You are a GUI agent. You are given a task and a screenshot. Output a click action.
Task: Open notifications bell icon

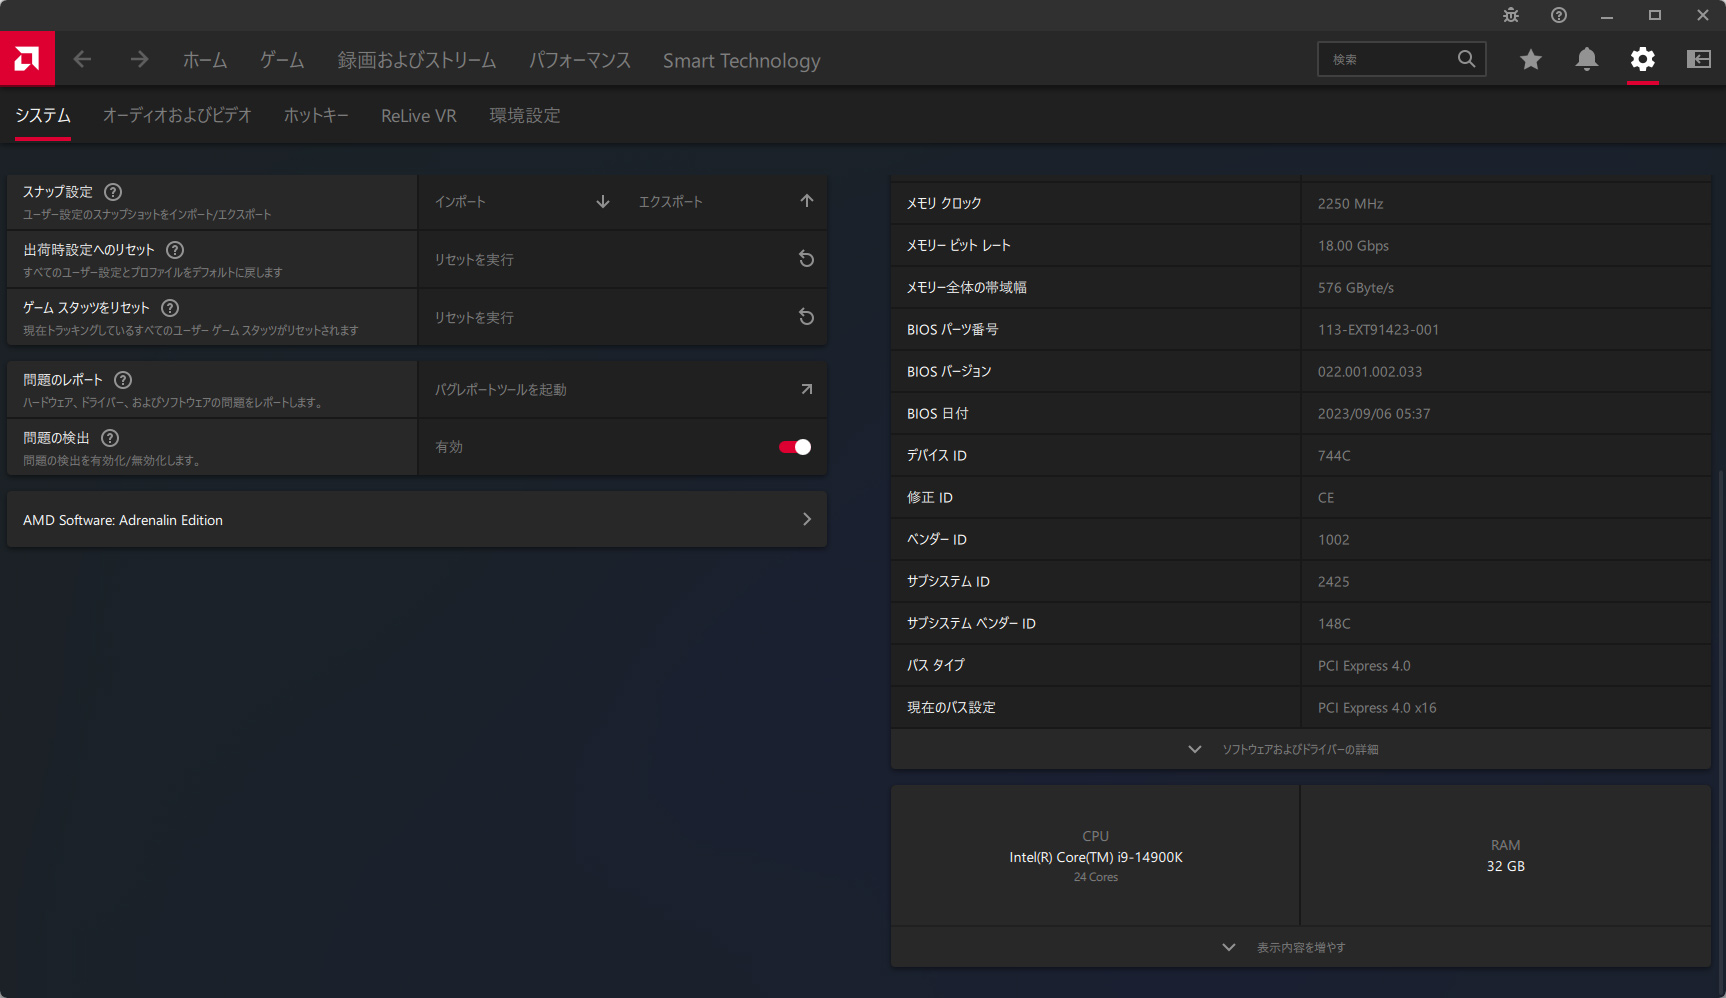point(1586,60)
